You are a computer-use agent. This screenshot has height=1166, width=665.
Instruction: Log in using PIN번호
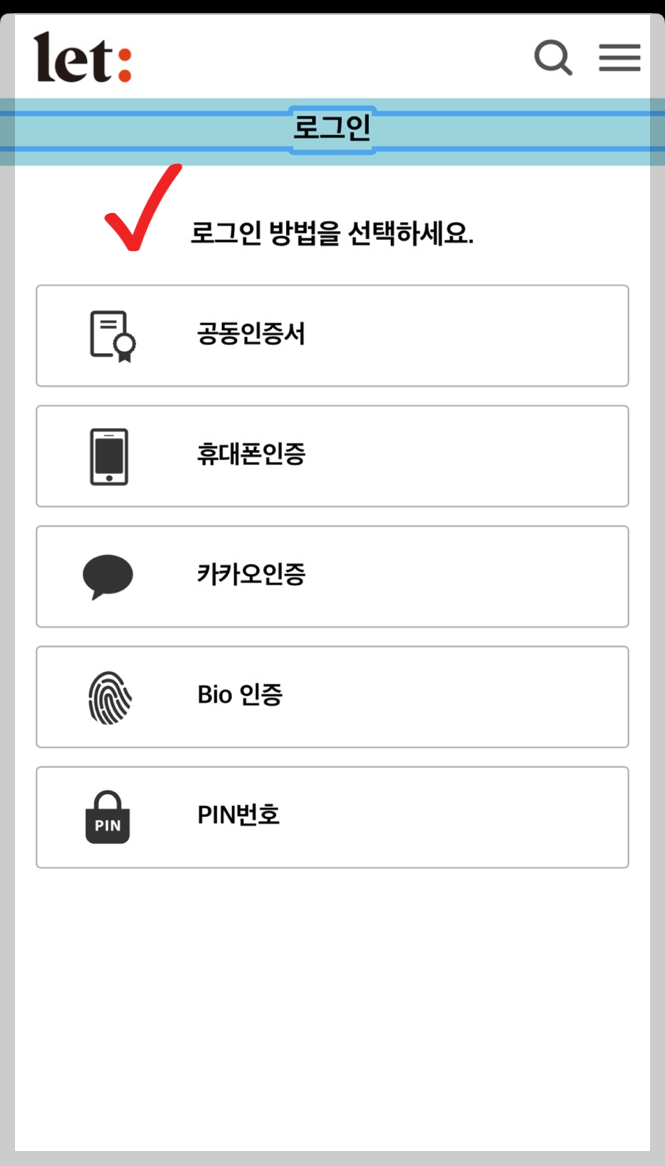(332, 816)
